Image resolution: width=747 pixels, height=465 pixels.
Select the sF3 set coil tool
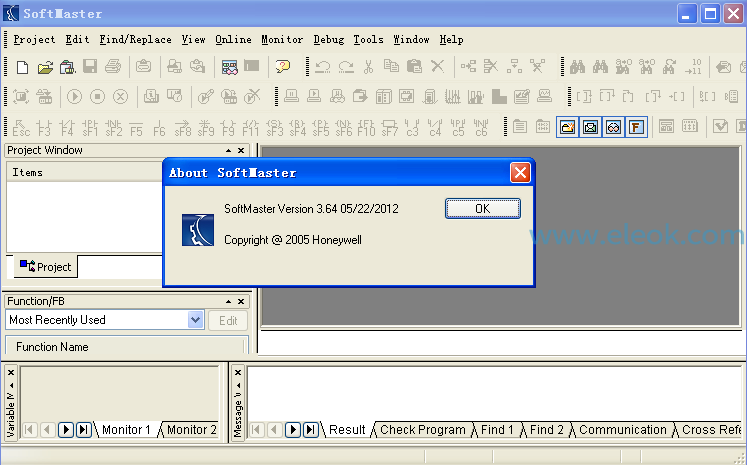click(x=274, y=128)
